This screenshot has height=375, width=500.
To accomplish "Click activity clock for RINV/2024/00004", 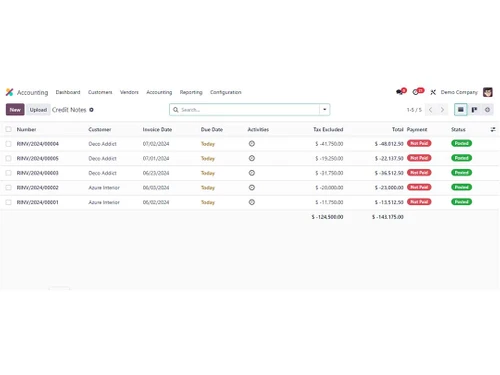I will coord(252,144).
